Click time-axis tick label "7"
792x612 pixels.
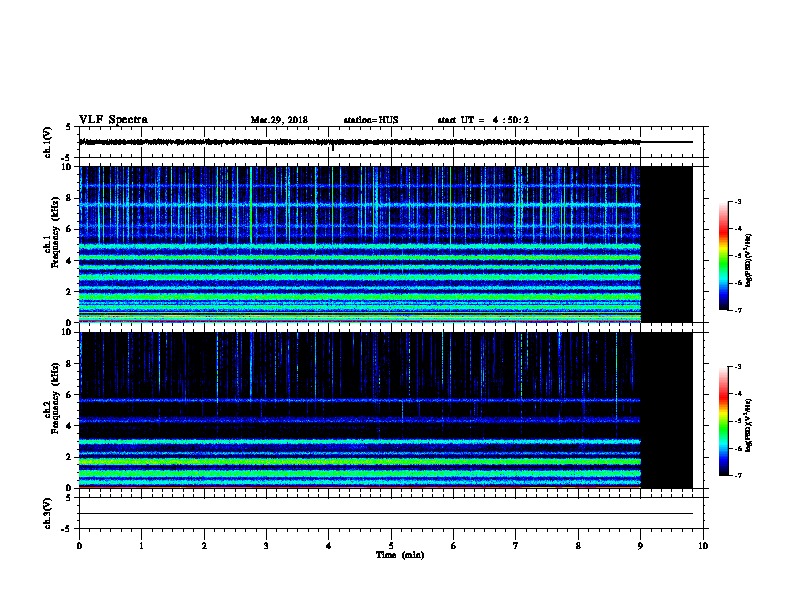click(x=516, y=546)
